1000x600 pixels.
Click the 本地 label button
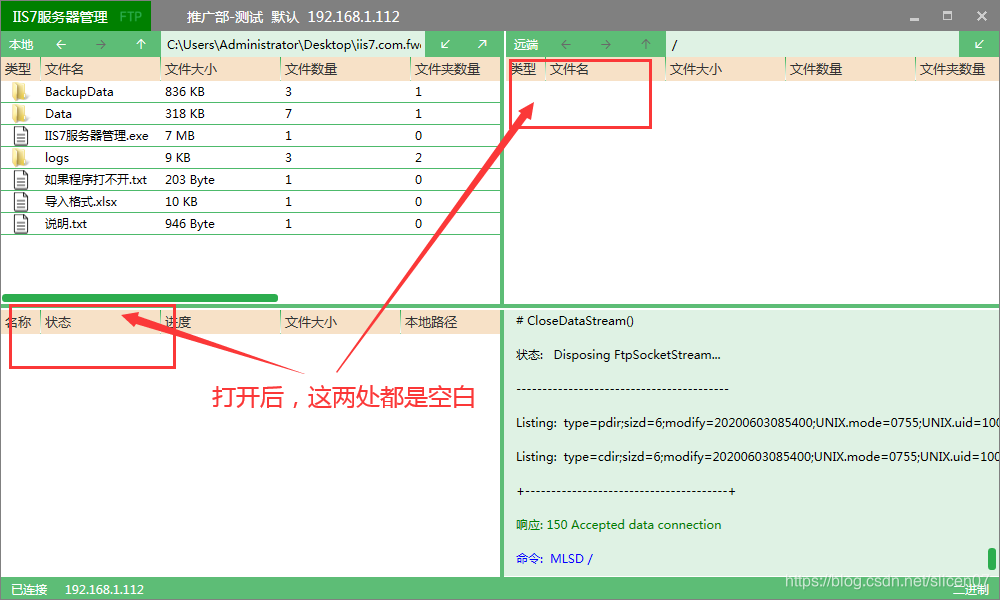point(21,45)
